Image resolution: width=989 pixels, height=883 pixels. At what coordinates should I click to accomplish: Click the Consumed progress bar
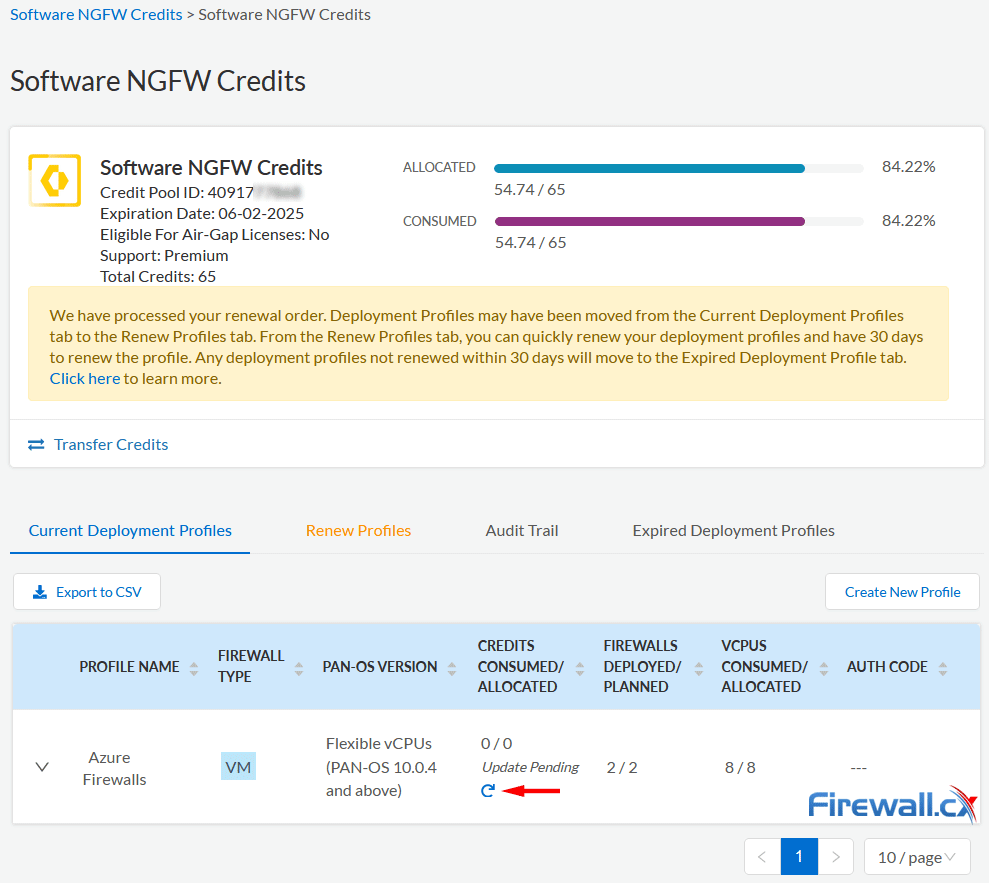click(679, 221)
